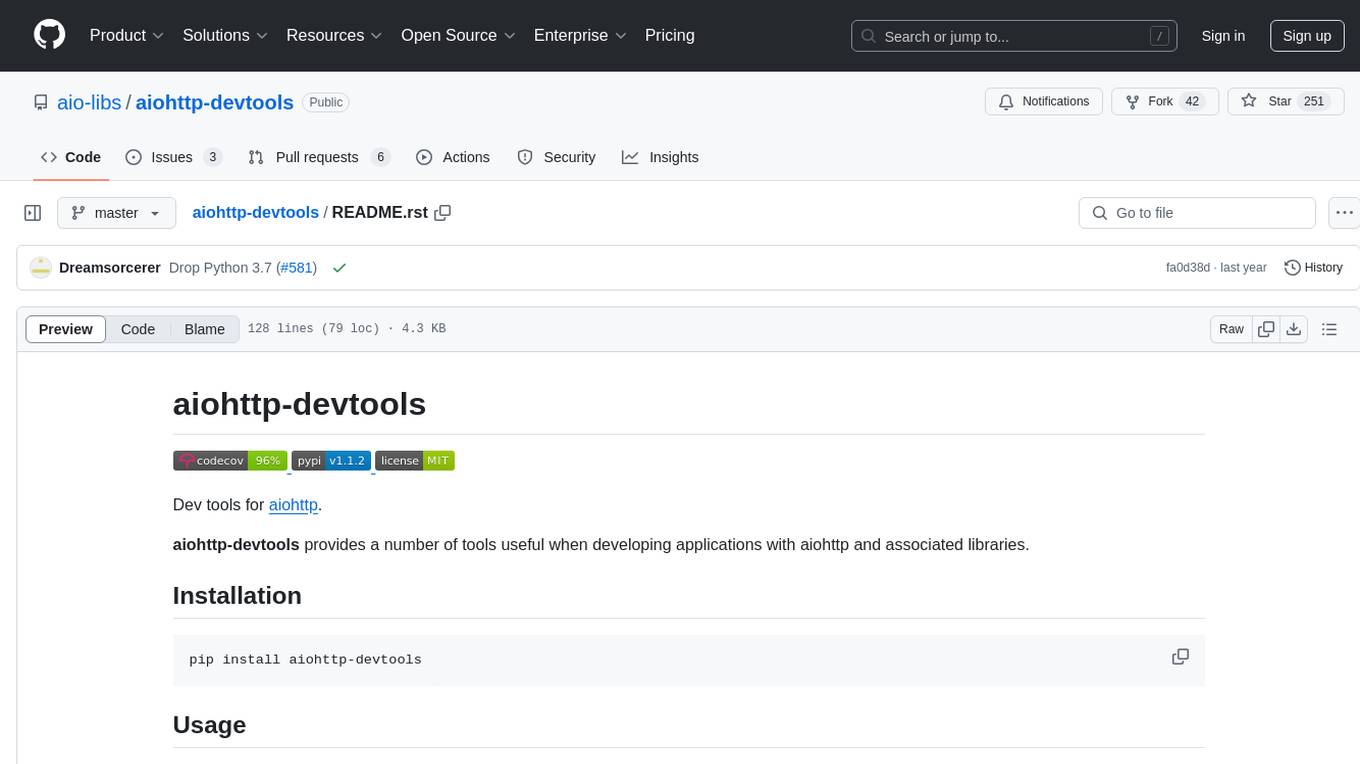1360x764 pixels.
Task: Switch to the Actions tab
Action: [x=453, y=157]
